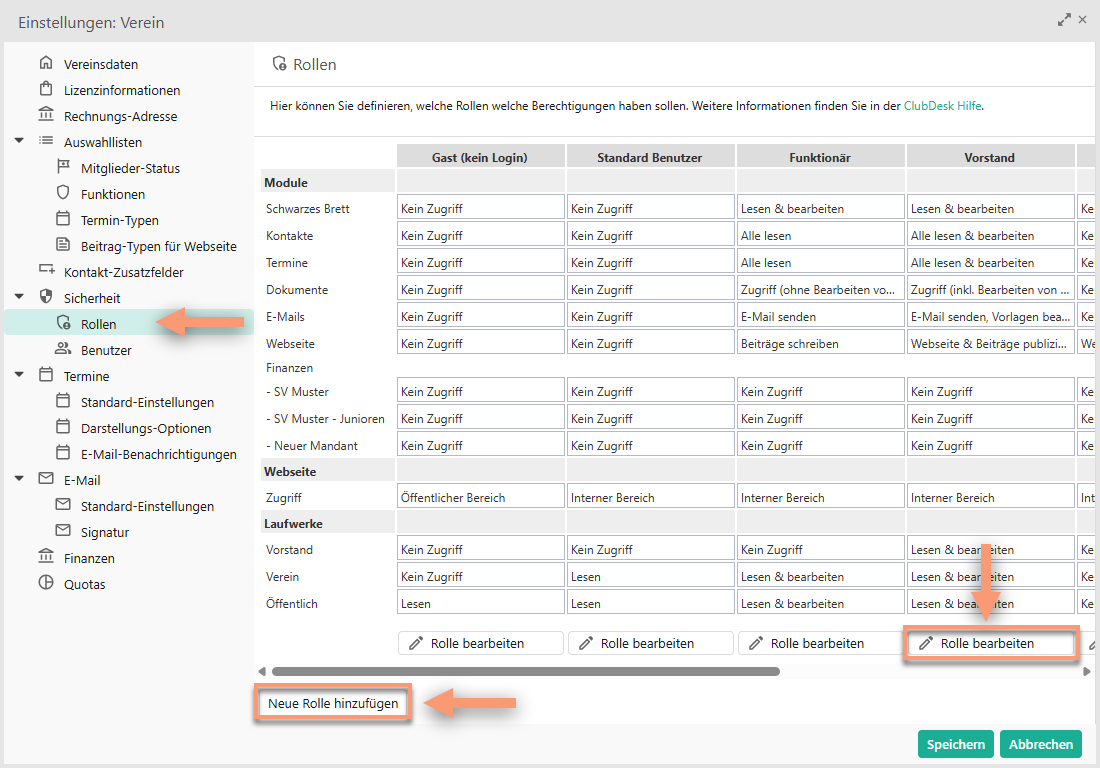
Task: Edit the Standard Benutzer role
Action: click(x=651, y=643)
